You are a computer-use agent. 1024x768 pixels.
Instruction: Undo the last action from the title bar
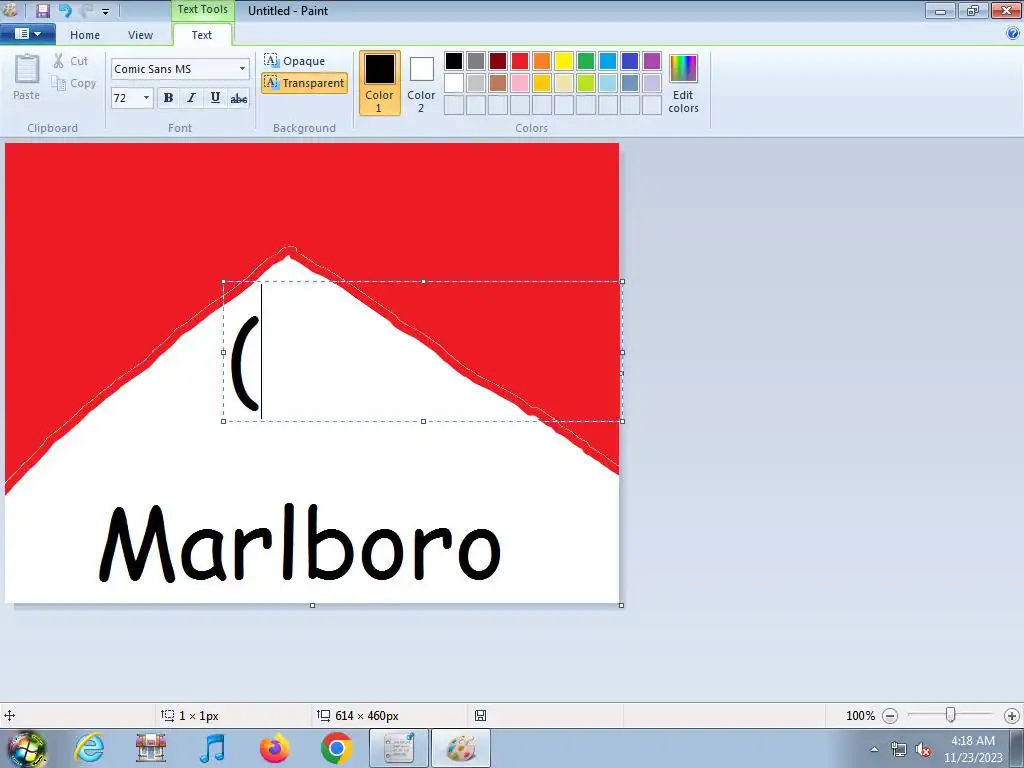coord(65,10)
